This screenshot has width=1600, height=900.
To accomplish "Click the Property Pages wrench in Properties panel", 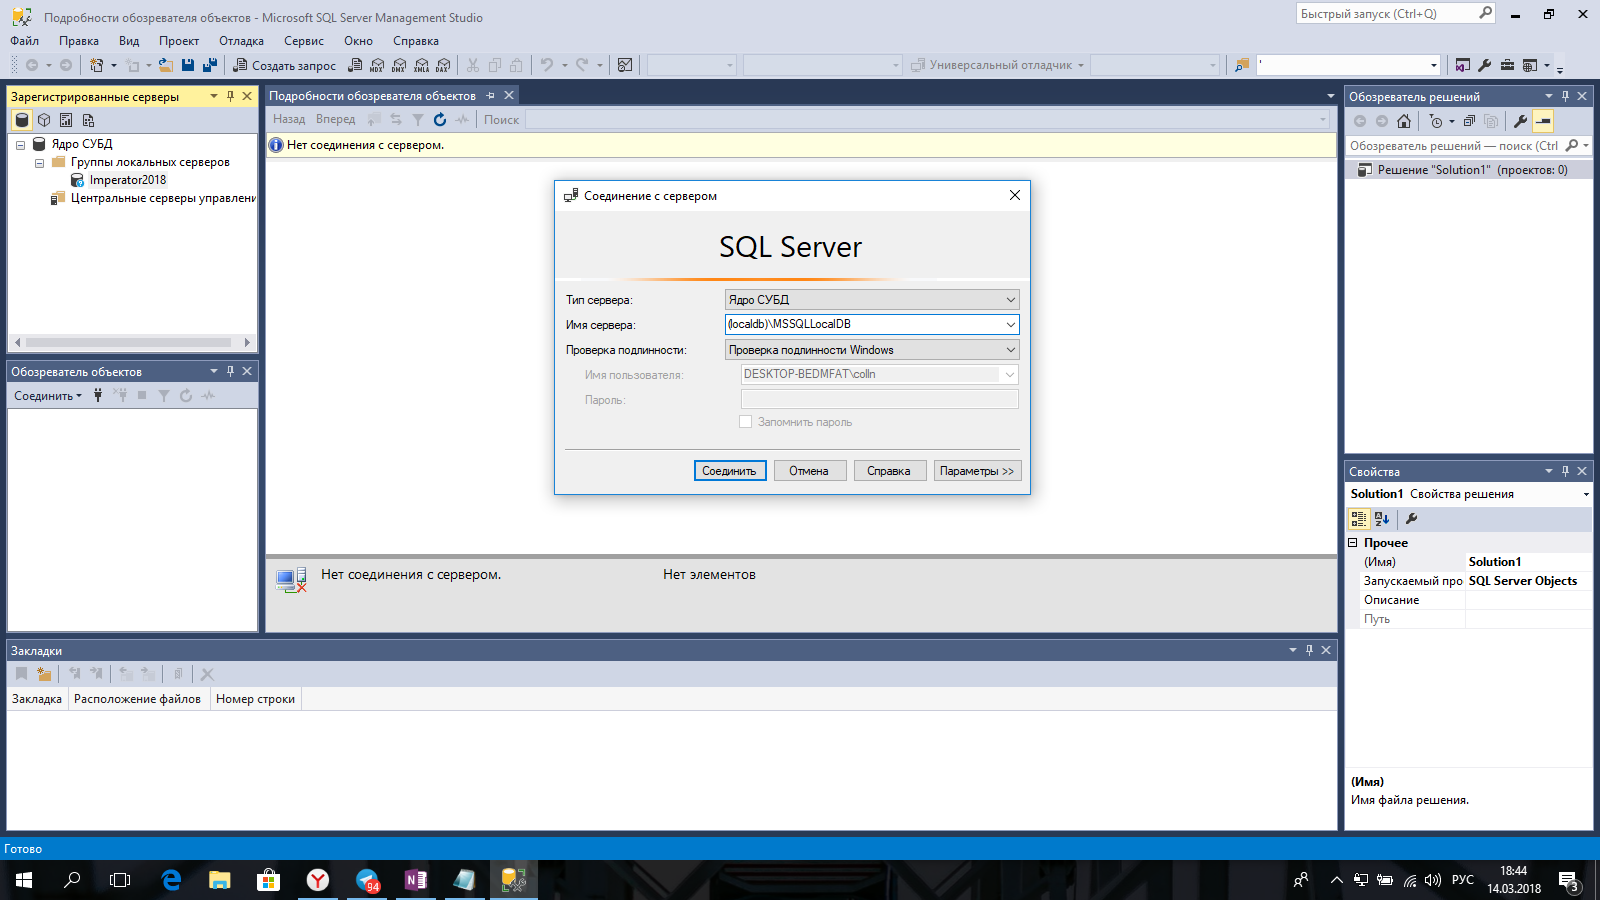I will [x=1411, y=519].
